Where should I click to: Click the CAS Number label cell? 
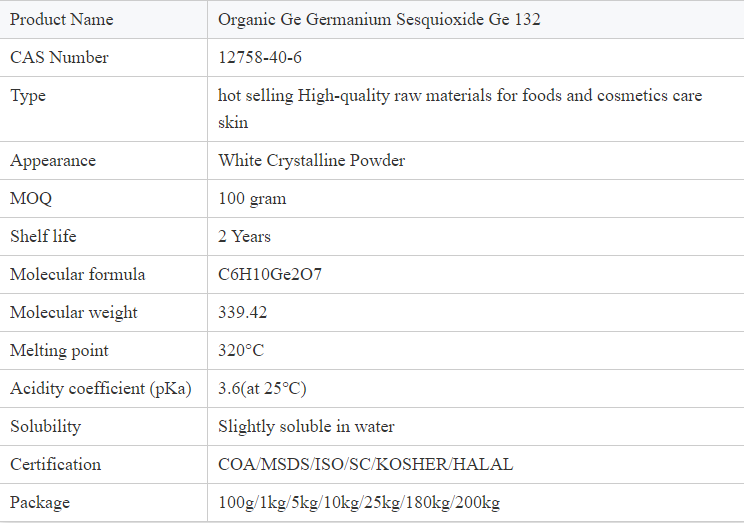[x=59, y=57]
